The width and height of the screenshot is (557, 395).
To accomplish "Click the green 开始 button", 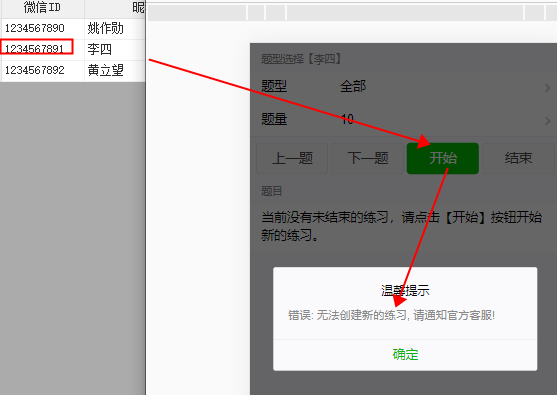I will (x=443, y=158).
